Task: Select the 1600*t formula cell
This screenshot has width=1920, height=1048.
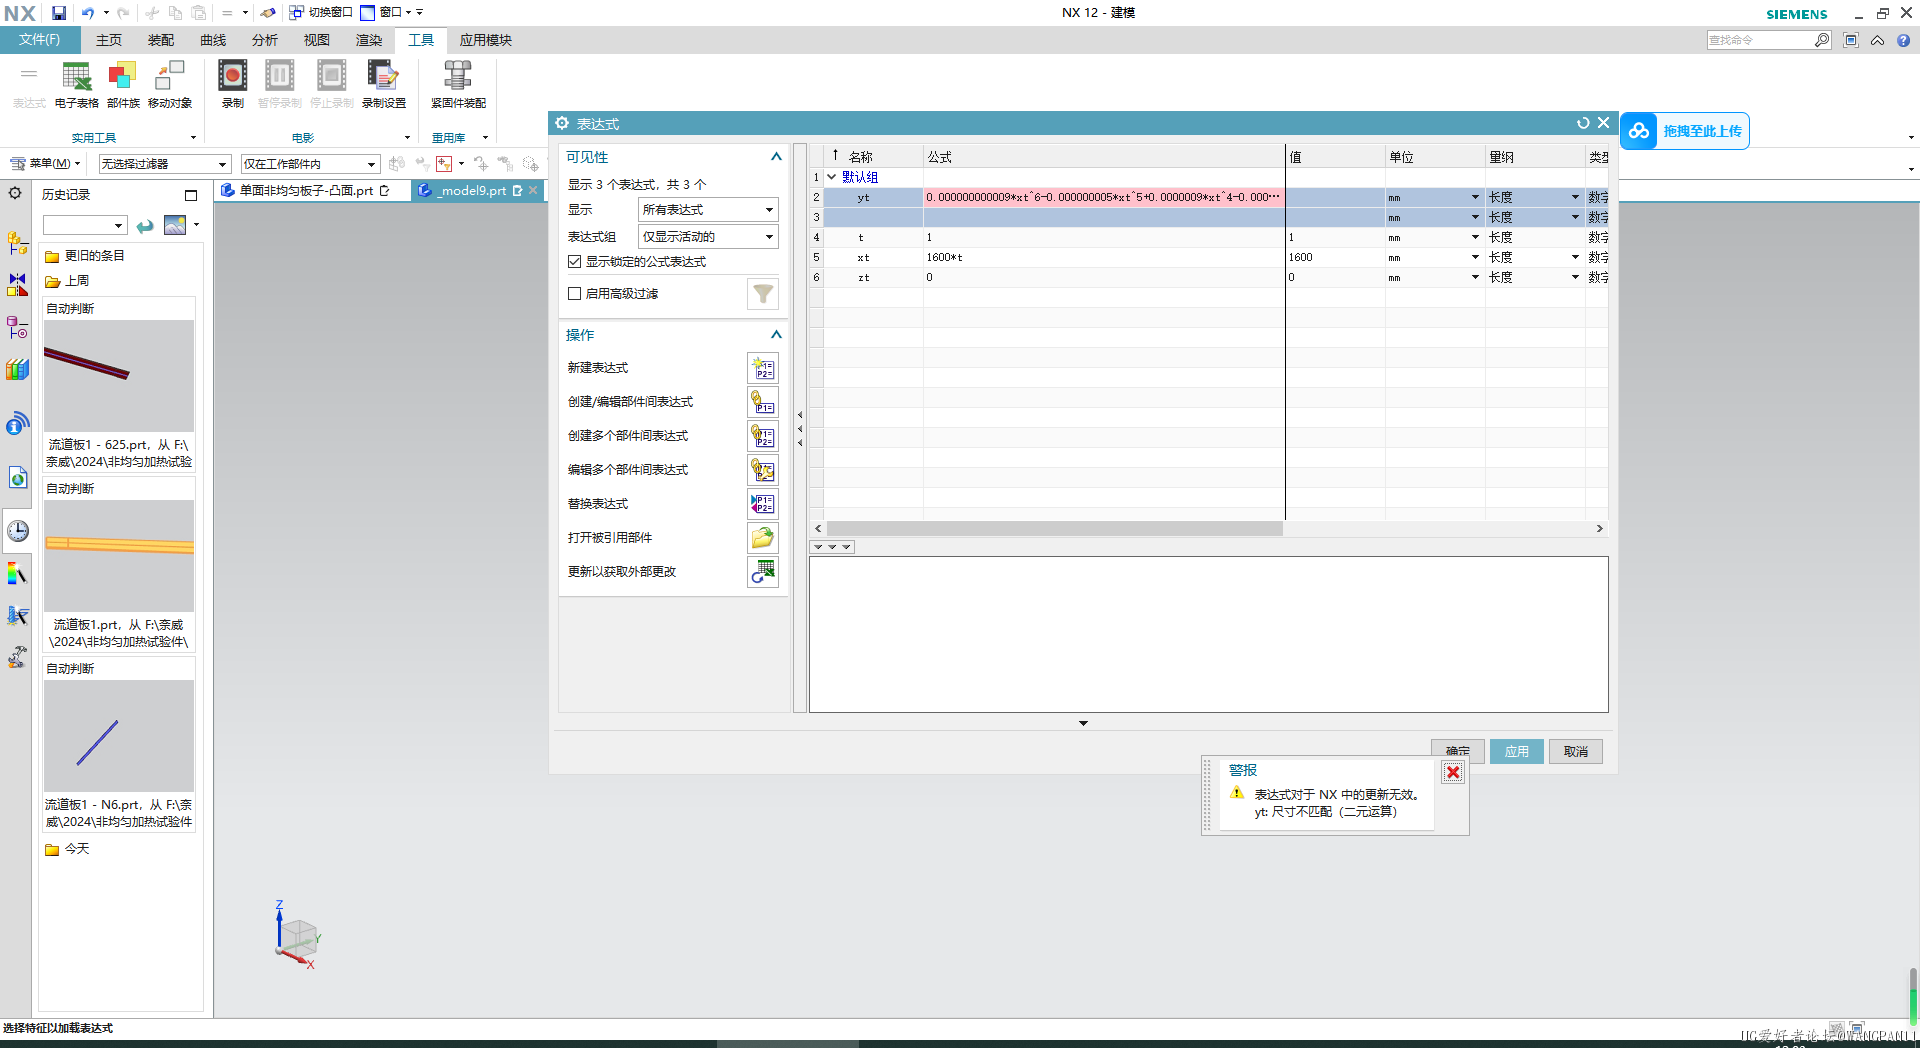Action: pos(1104,257)
